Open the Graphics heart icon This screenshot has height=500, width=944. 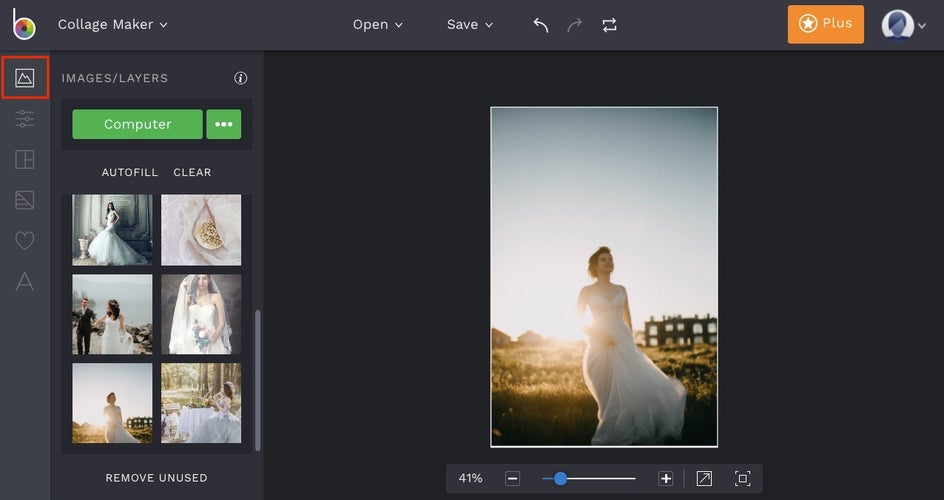tap(25, 241)
